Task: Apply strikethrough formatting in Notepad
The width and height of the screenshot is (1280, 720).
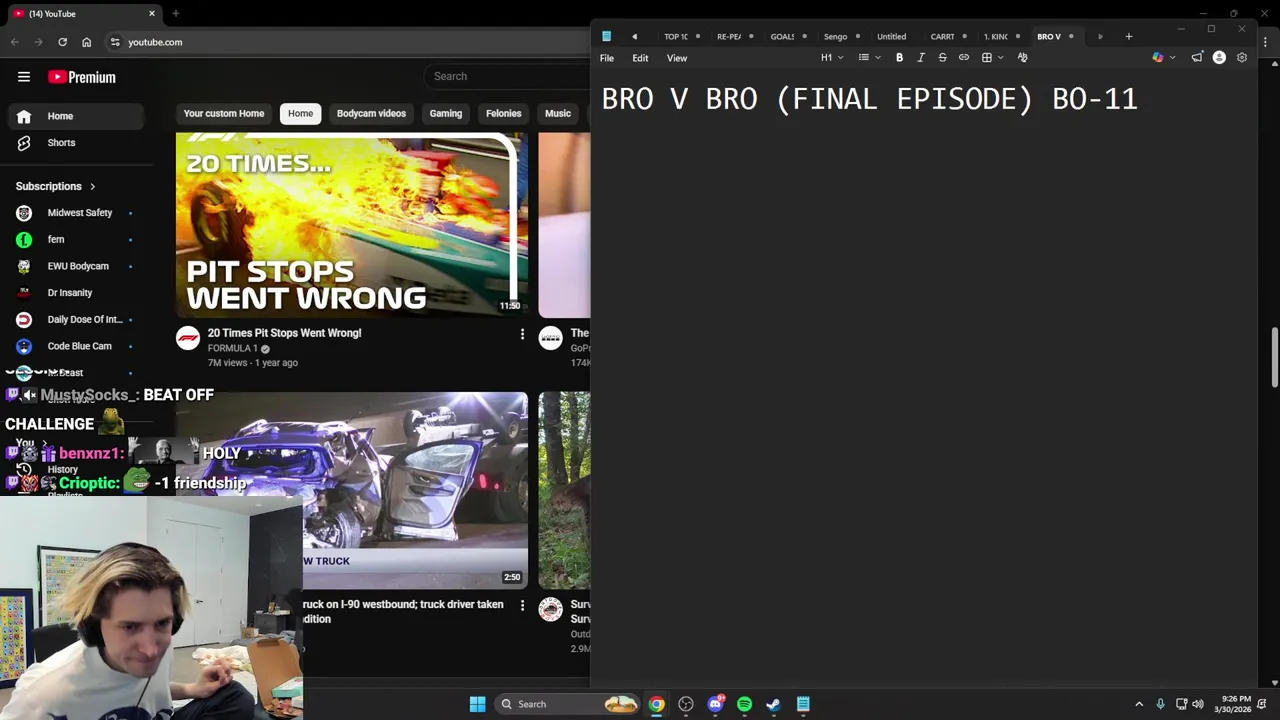Action: 942,58
